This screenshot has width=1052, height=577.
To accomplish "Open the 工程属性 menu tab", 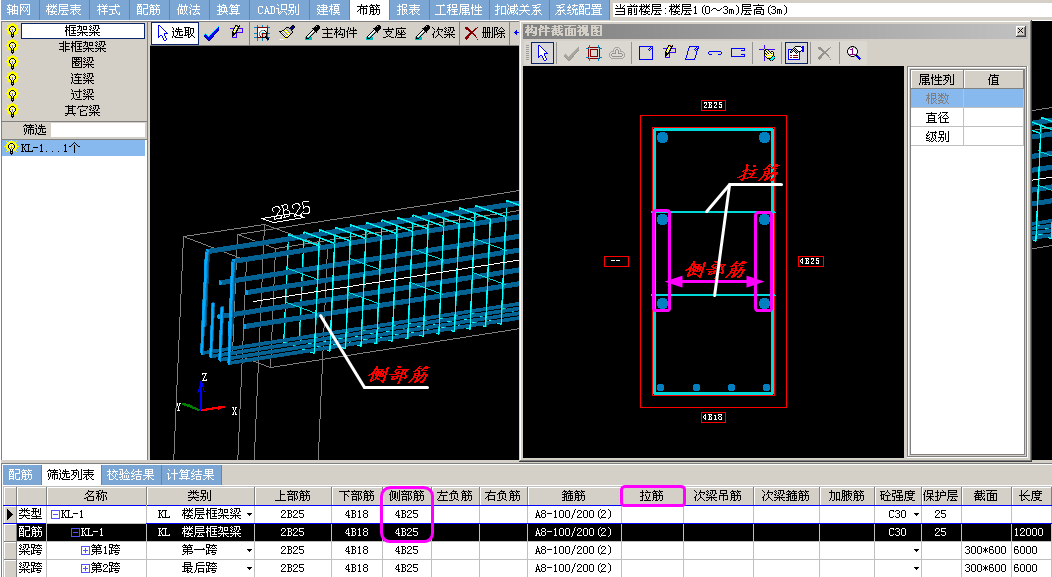I will tap(458, 10).
